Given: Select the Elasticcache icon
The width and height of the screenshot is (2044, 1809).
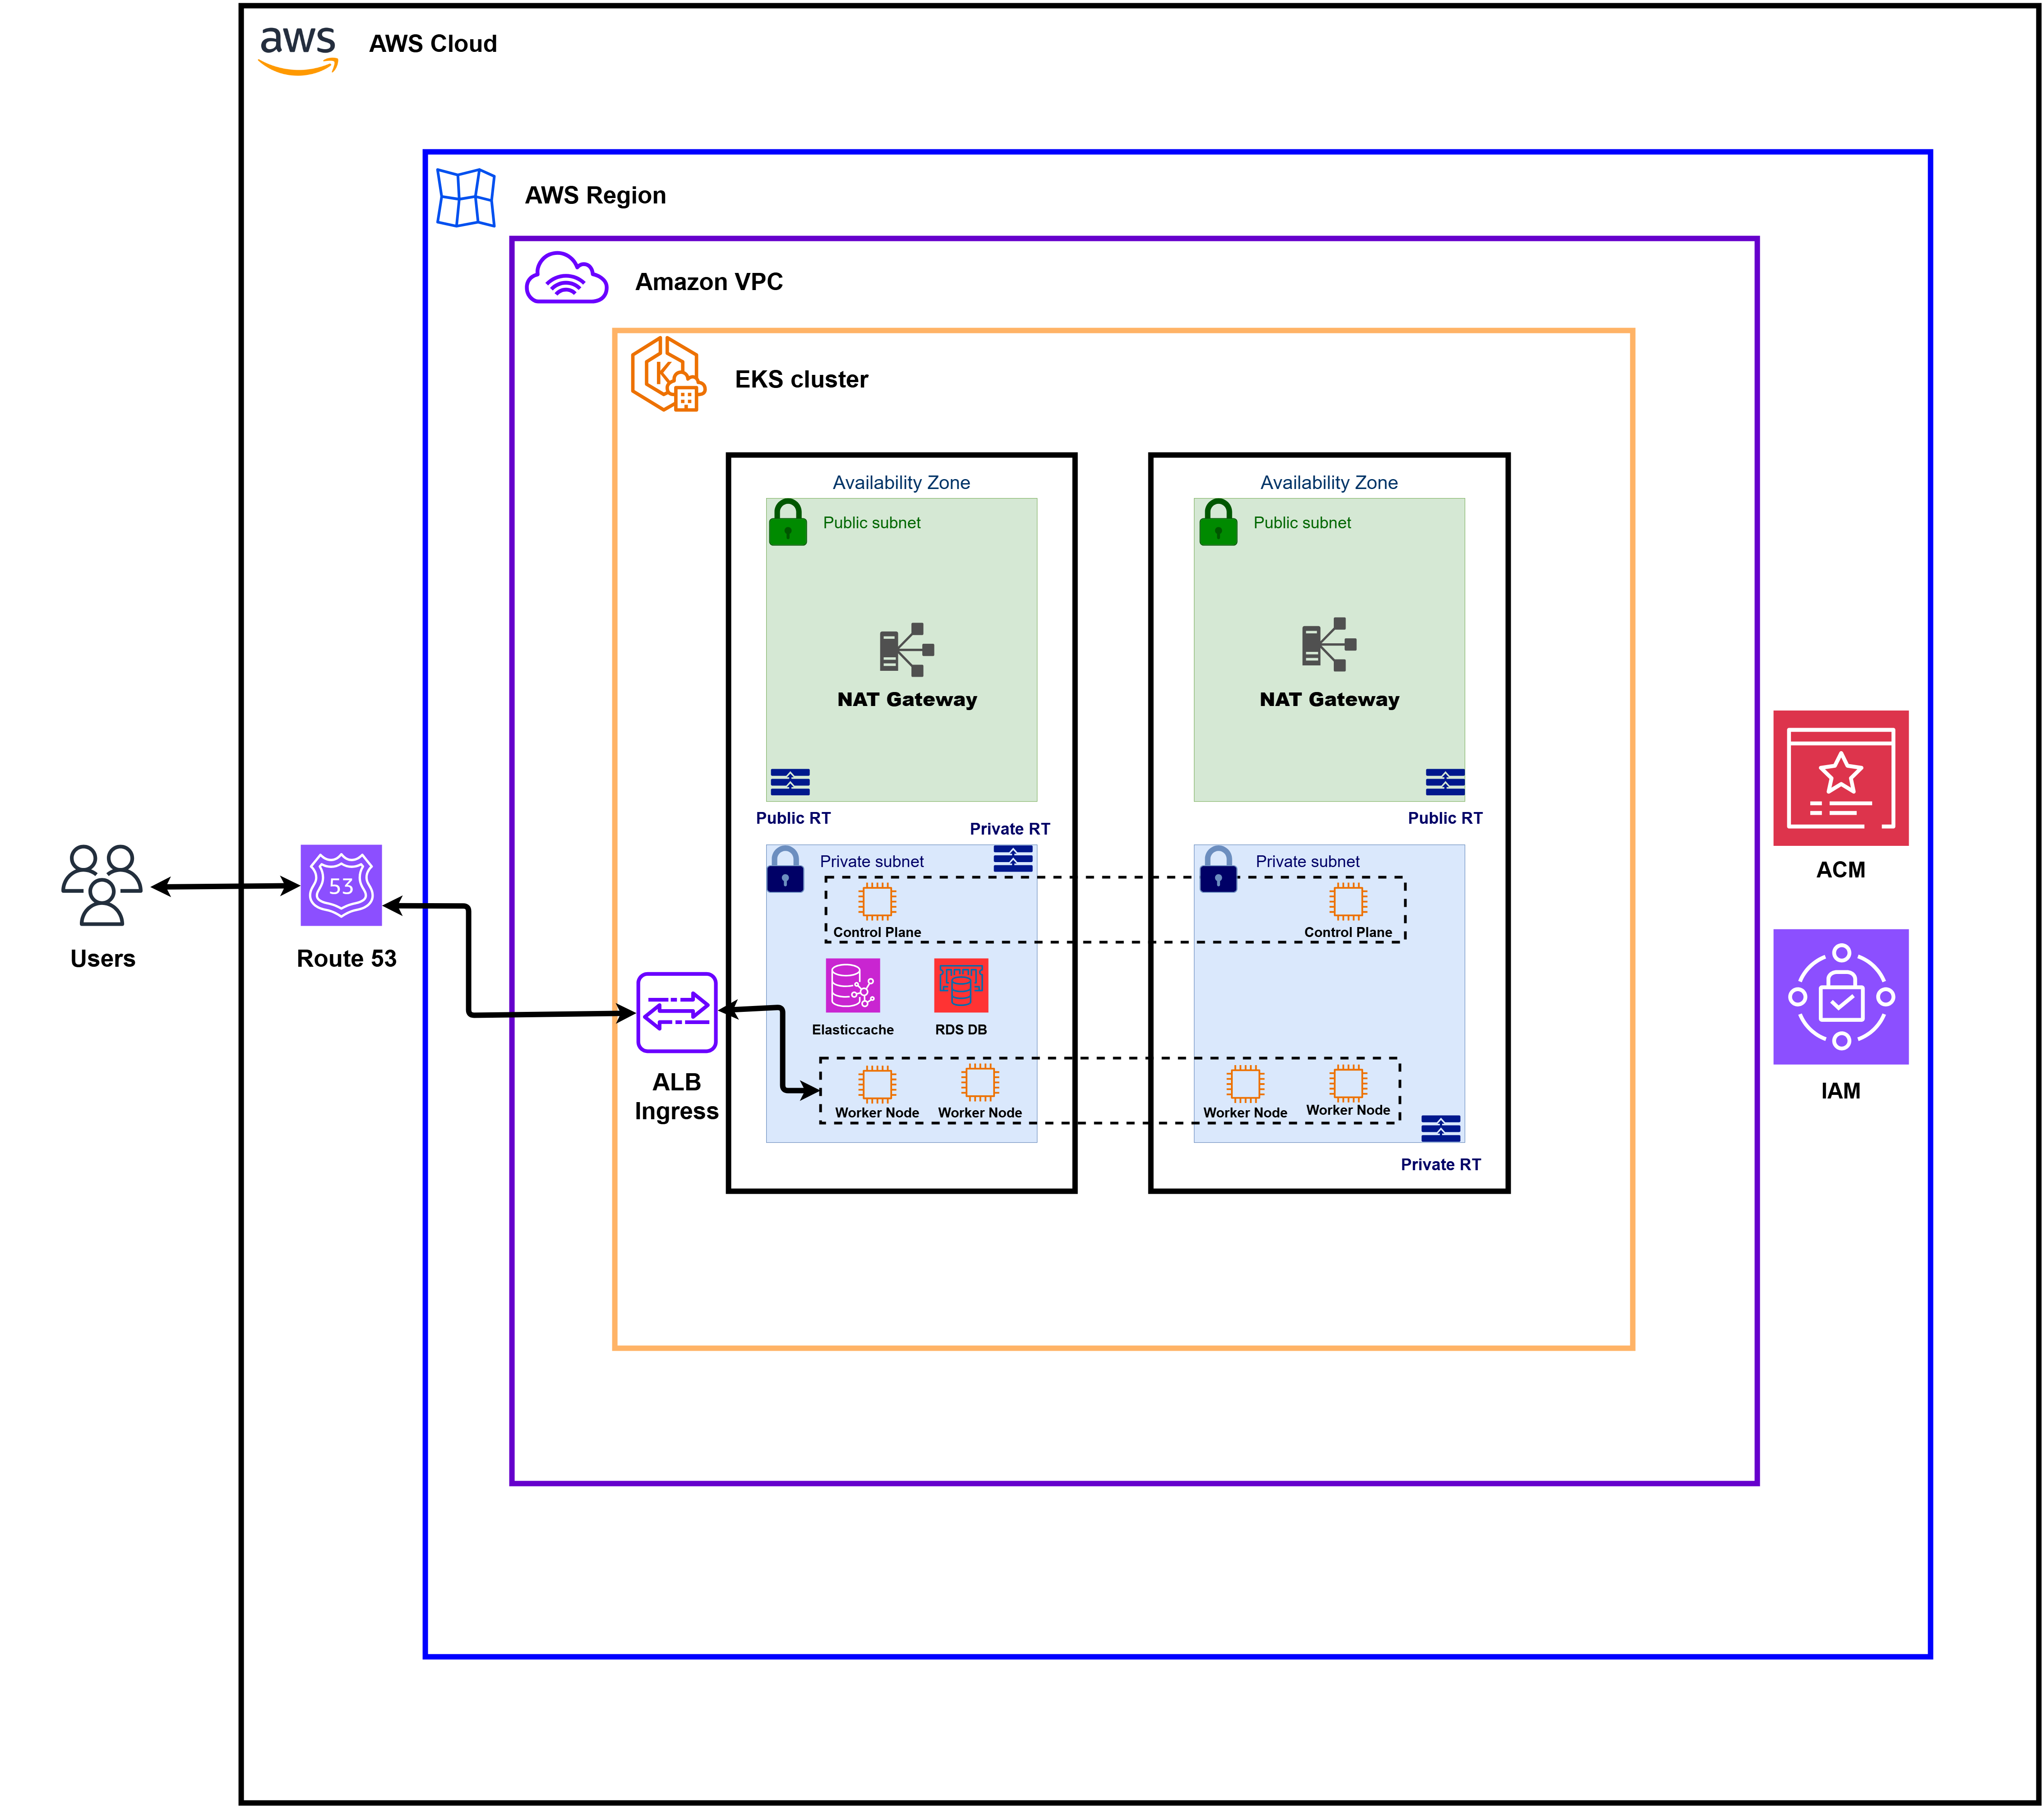Looking at the screenshot, I should 853,985.
